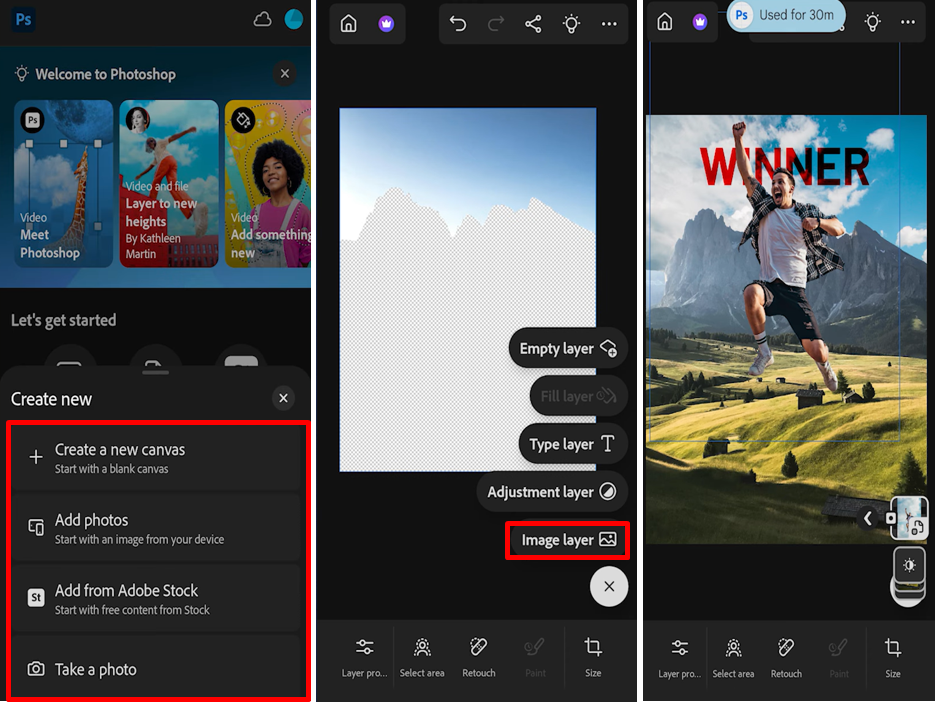Open the Select area tool
This screenshot has height=702, width=935.
tap(422, 655)
